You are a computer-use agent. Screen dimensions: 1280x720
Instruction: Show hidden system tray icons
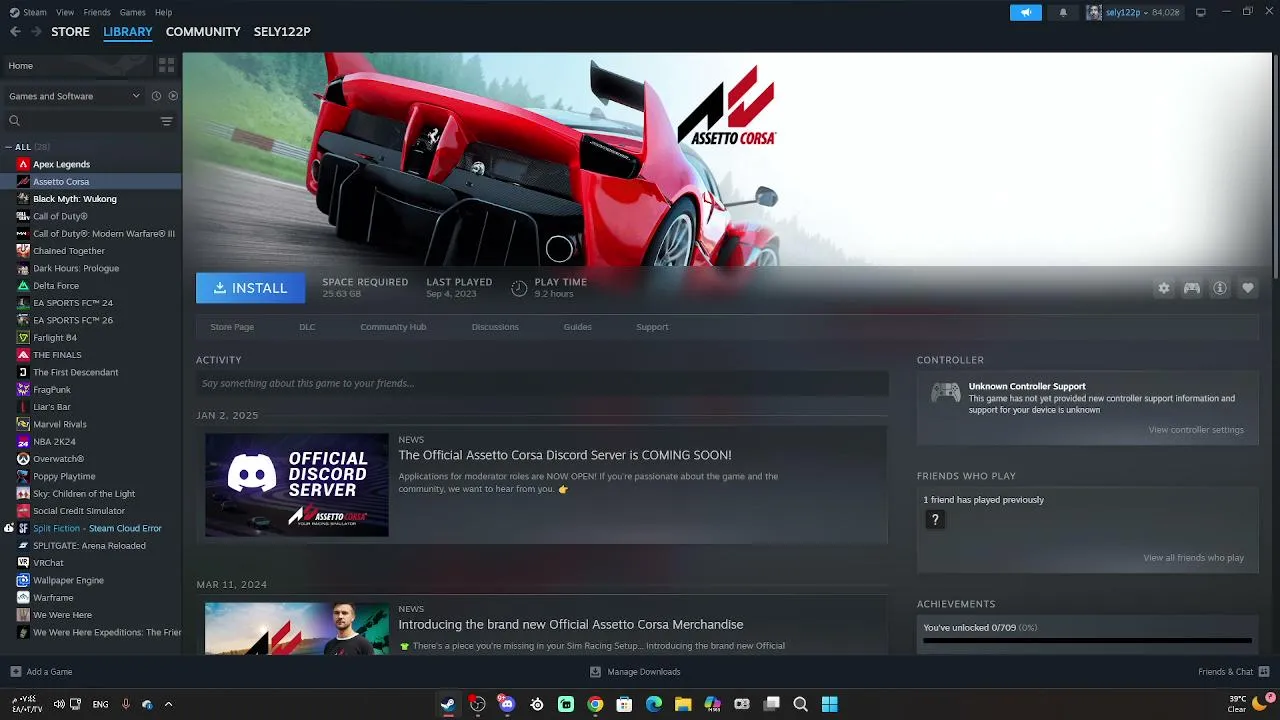pos(168,704)
